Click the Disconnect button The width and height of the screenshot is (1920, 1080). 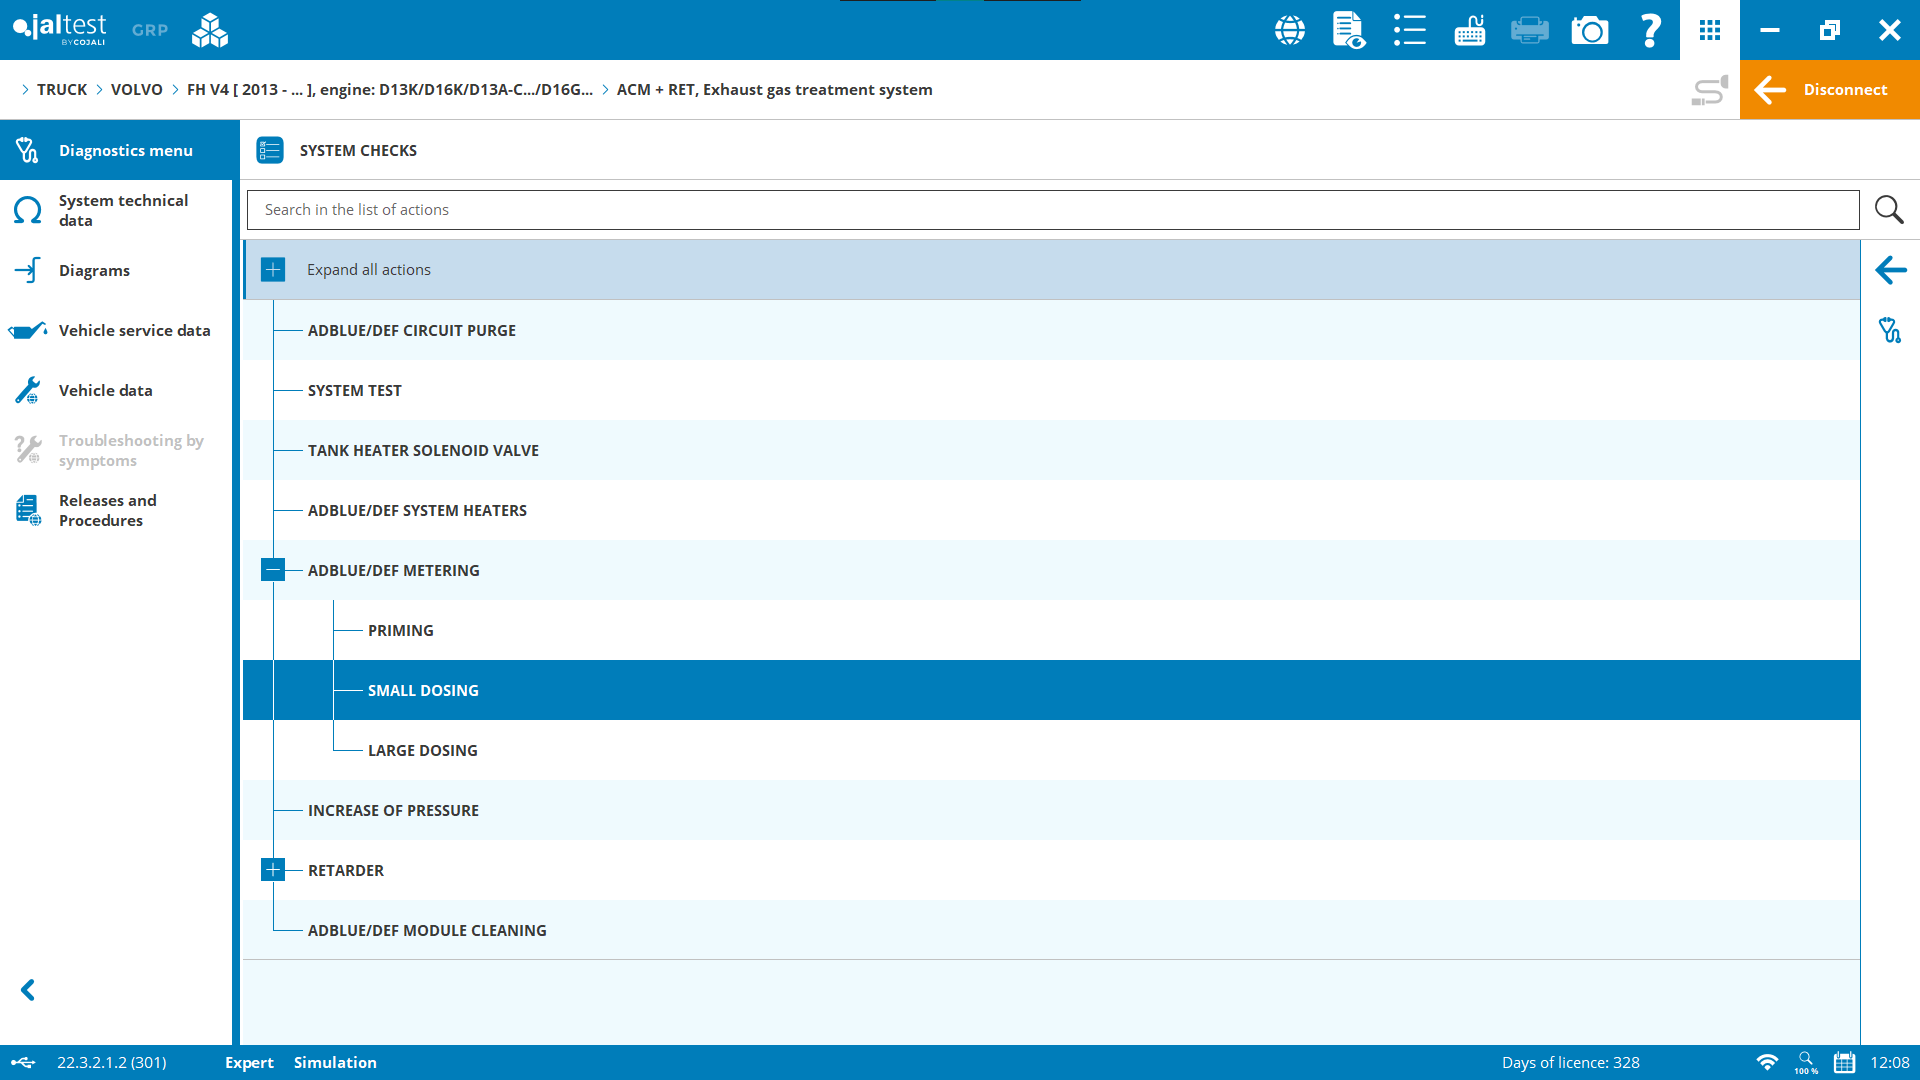(1830, 90)
